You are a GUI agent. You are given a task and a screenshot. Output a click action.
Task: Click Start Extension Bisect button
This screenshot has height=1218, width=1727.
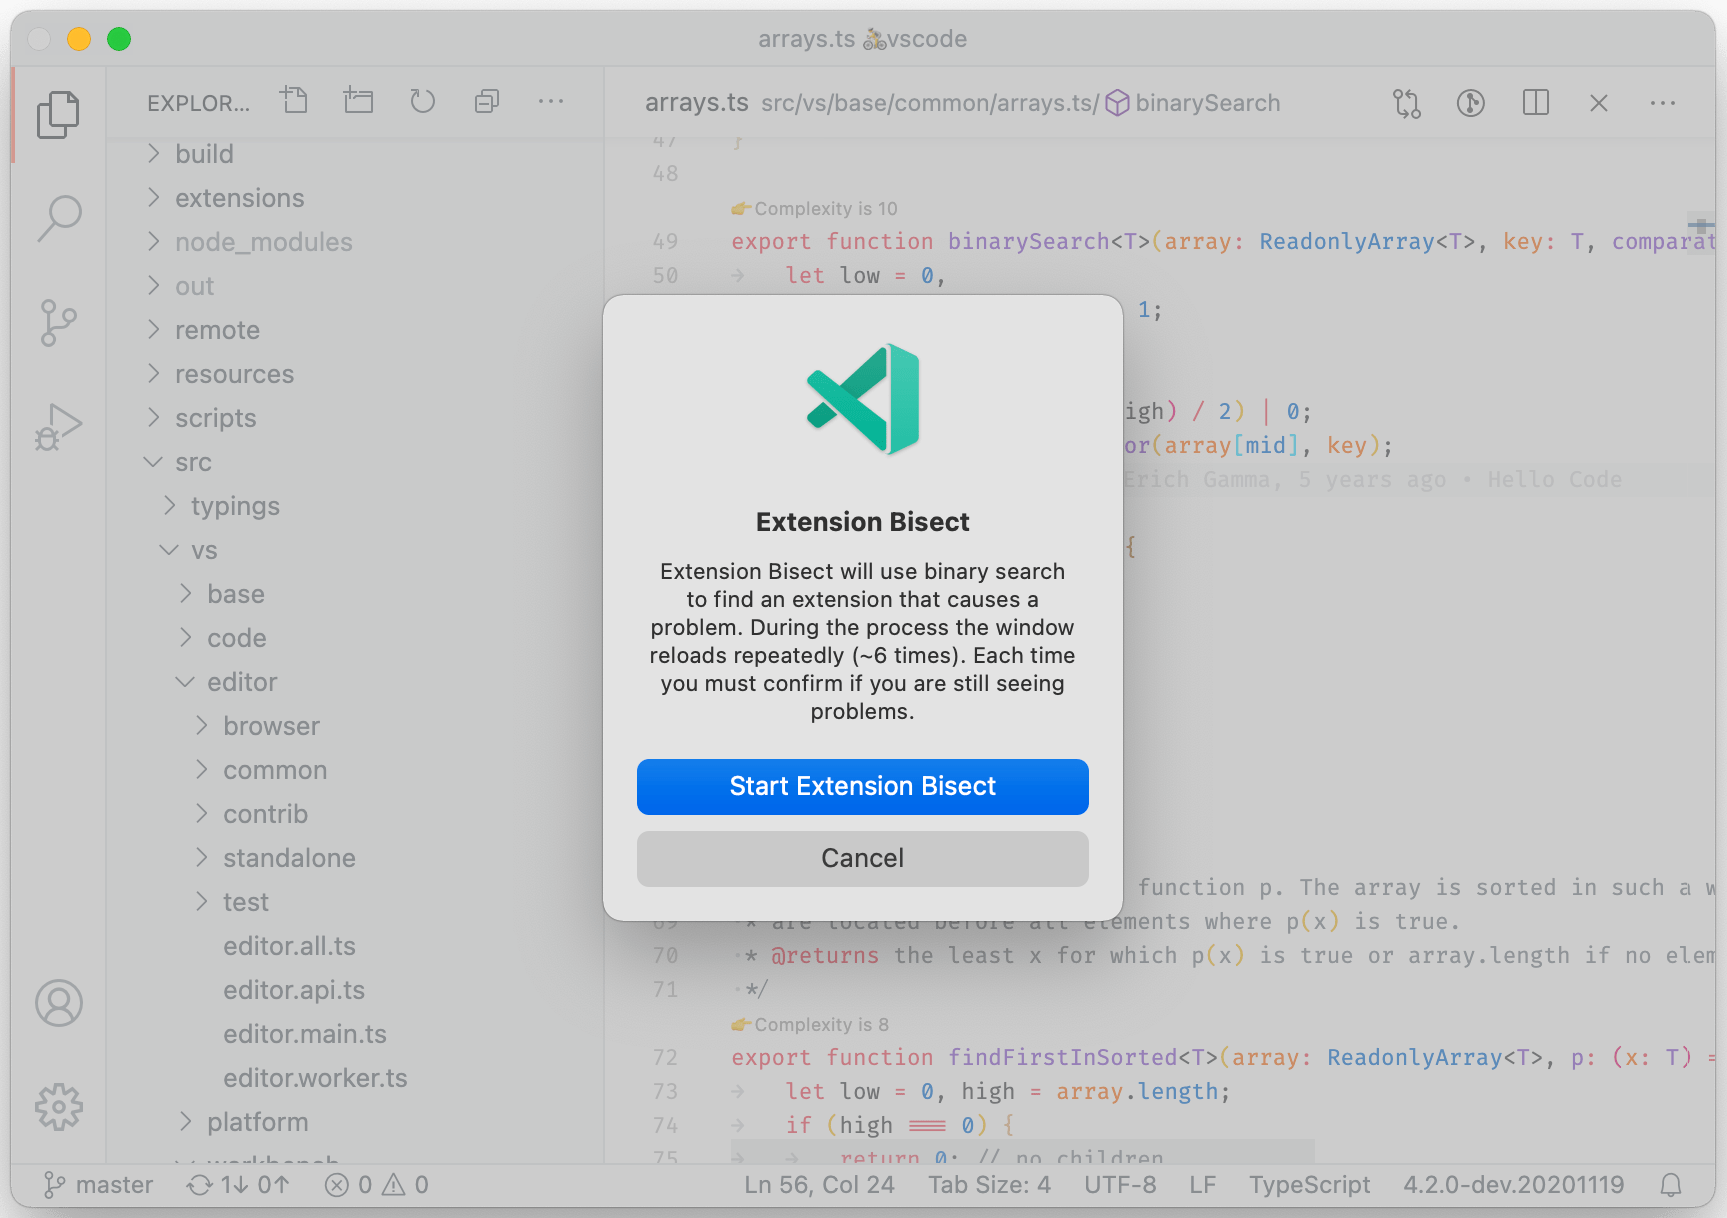tap(862, 787)
